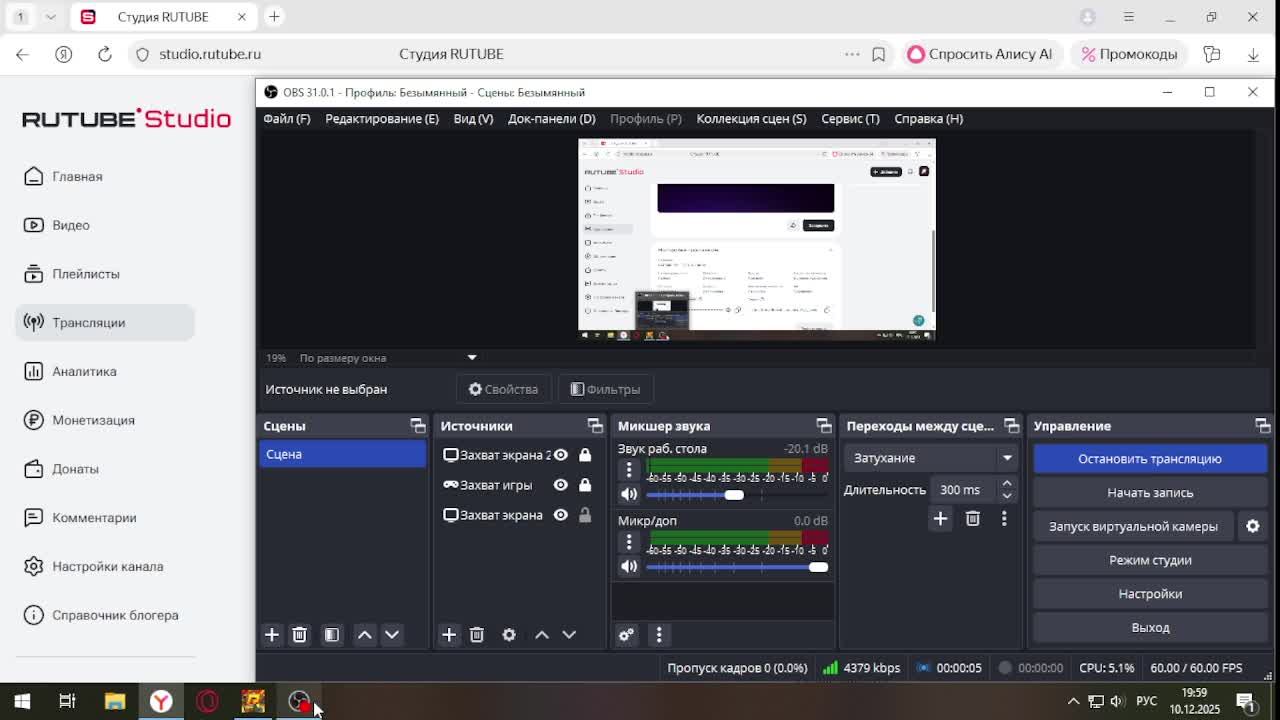Screen dimensions: 1280x720
Task: Bookmark the current browser page
Action: (878, 54)
